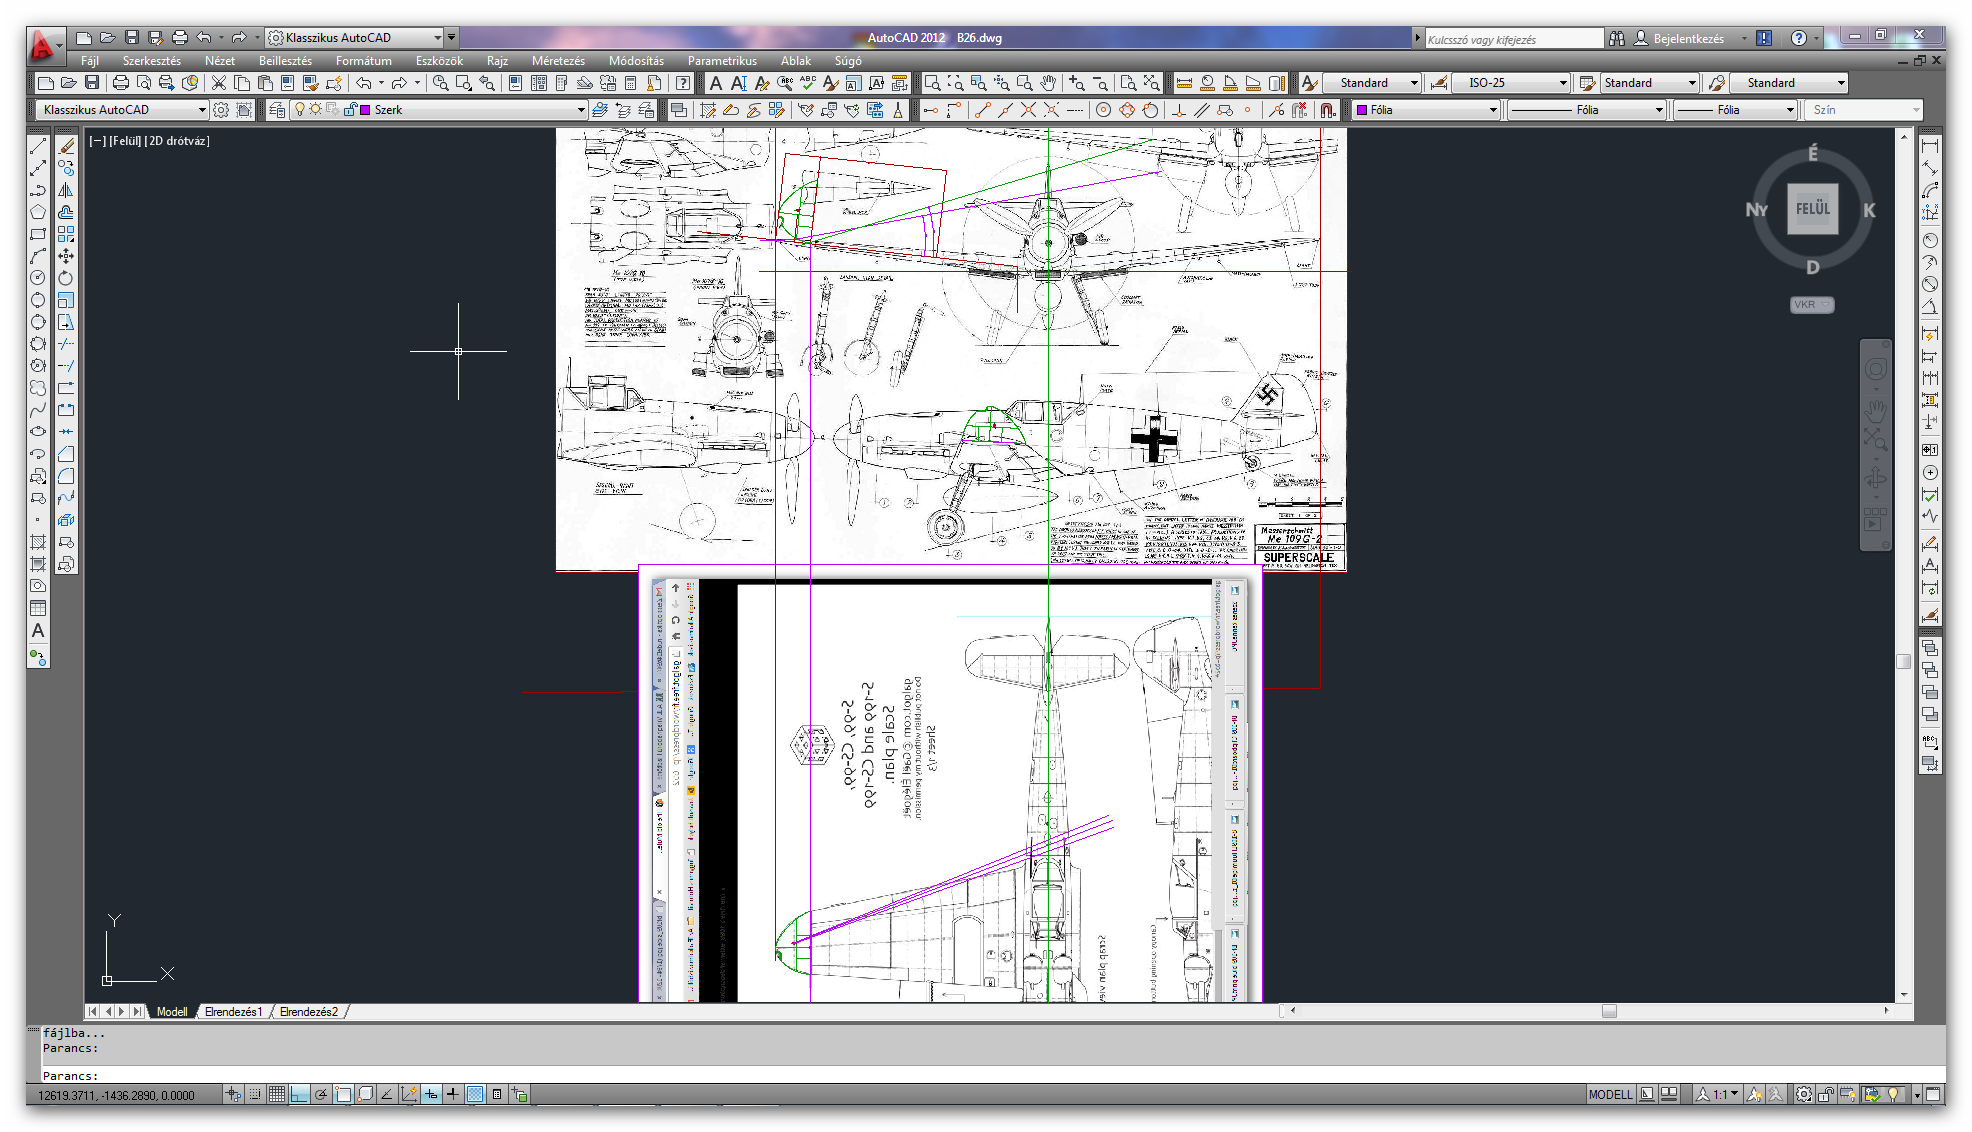The height and width of the screenshot is (1132, 1972).
Task: Click the Plot printer icon
Action: pyautogui.click(x=121, y=83)
